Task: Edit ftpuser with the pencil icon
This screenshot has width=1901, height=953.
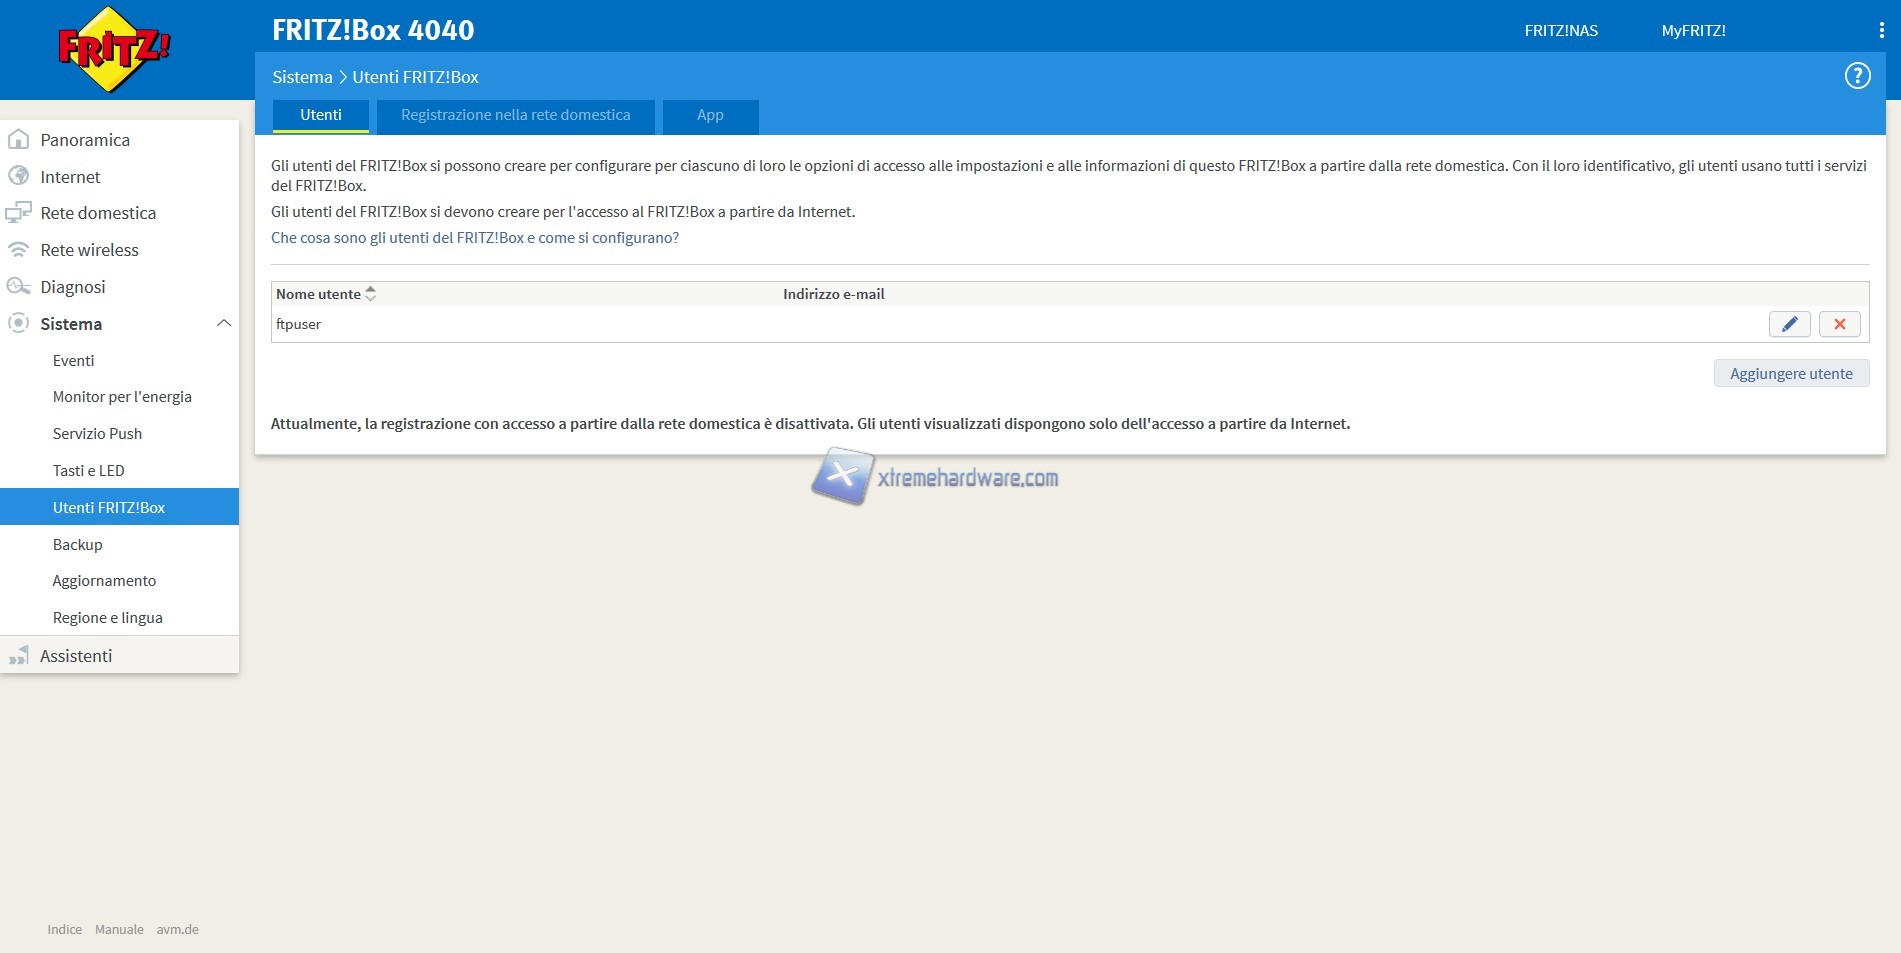Action: (1789, 324)
